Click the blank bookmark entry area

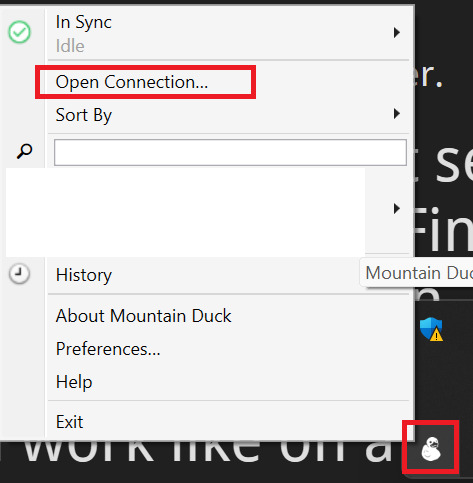pyautogui.click(x=185, y=212)
